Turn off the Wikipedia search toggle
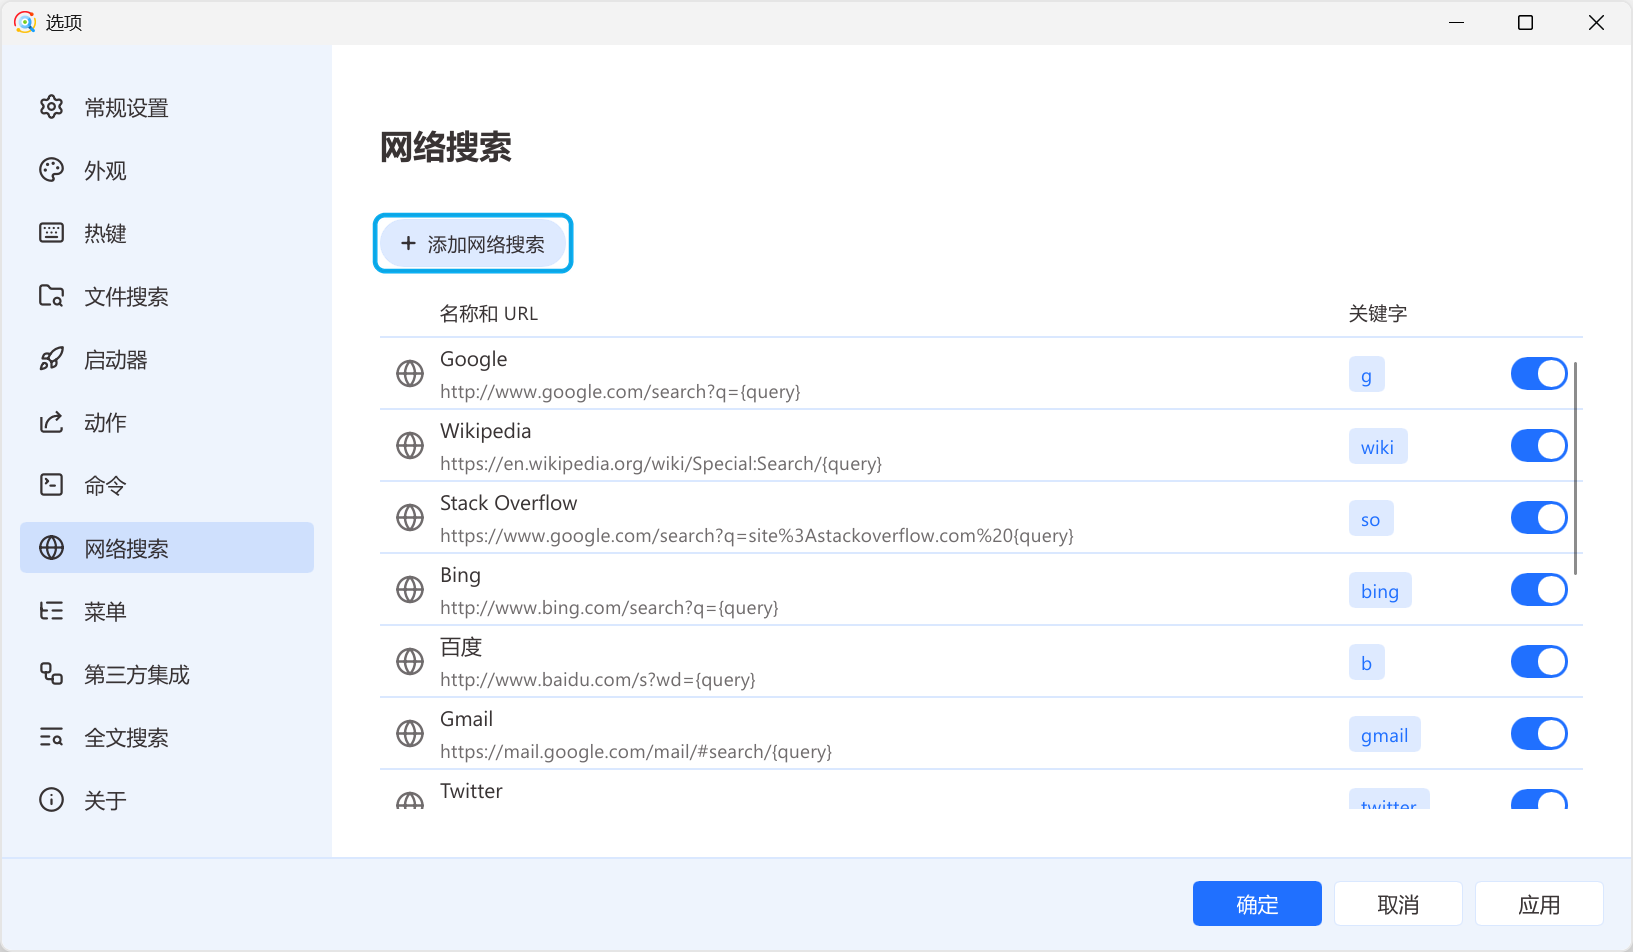This screenshot has height=952, width=1633. 1539,446
